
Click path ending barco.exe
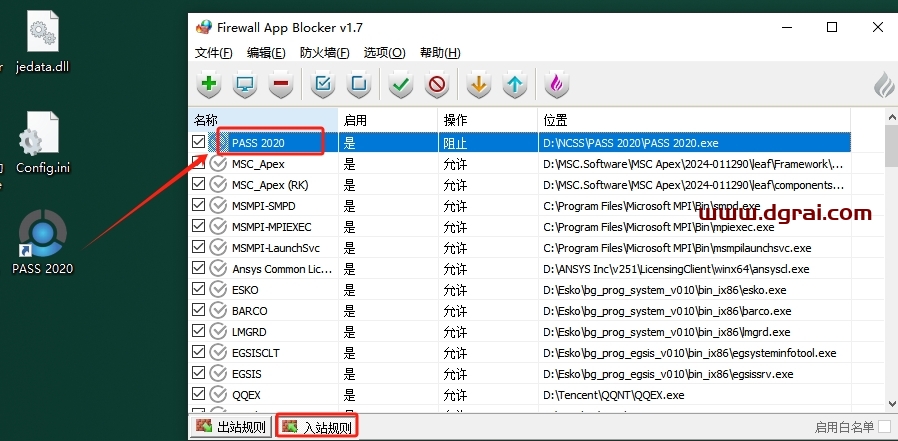point(667,312)
